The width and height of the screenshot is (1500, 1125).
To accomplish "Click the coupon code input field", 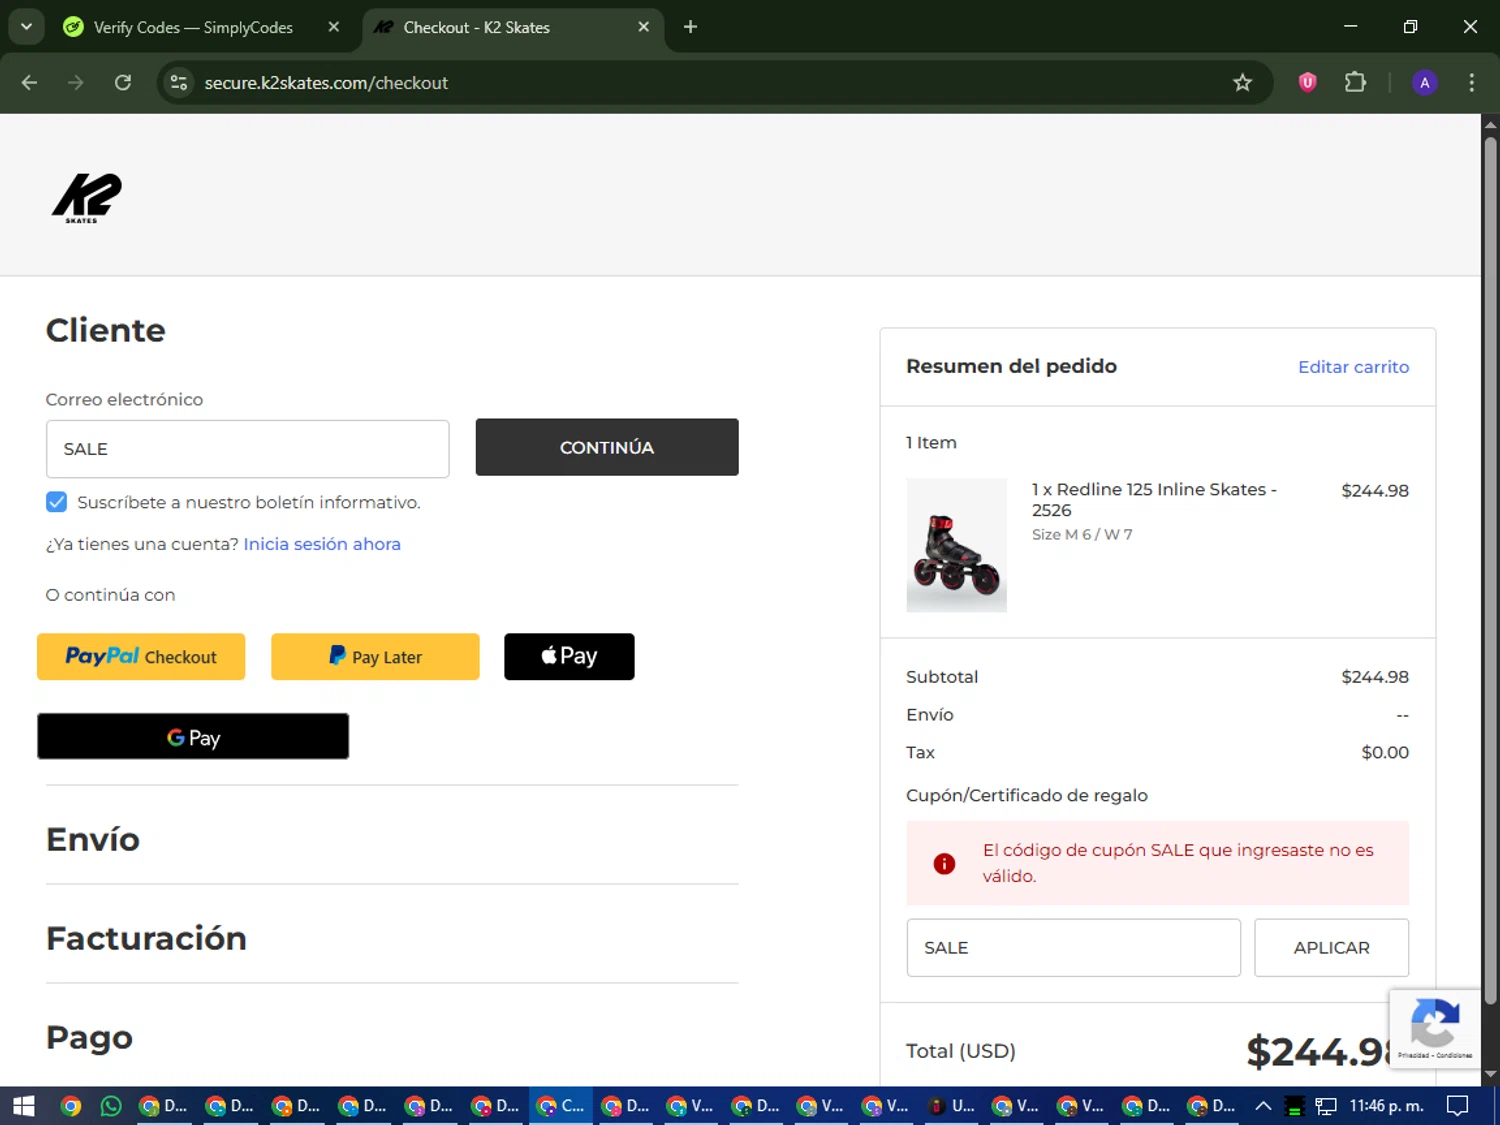I will pos(1073,948).
